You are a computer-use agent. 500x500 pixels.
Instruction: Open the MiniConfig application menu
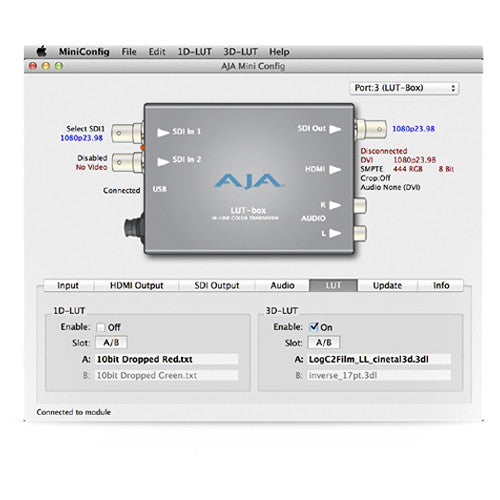point(84,52)
